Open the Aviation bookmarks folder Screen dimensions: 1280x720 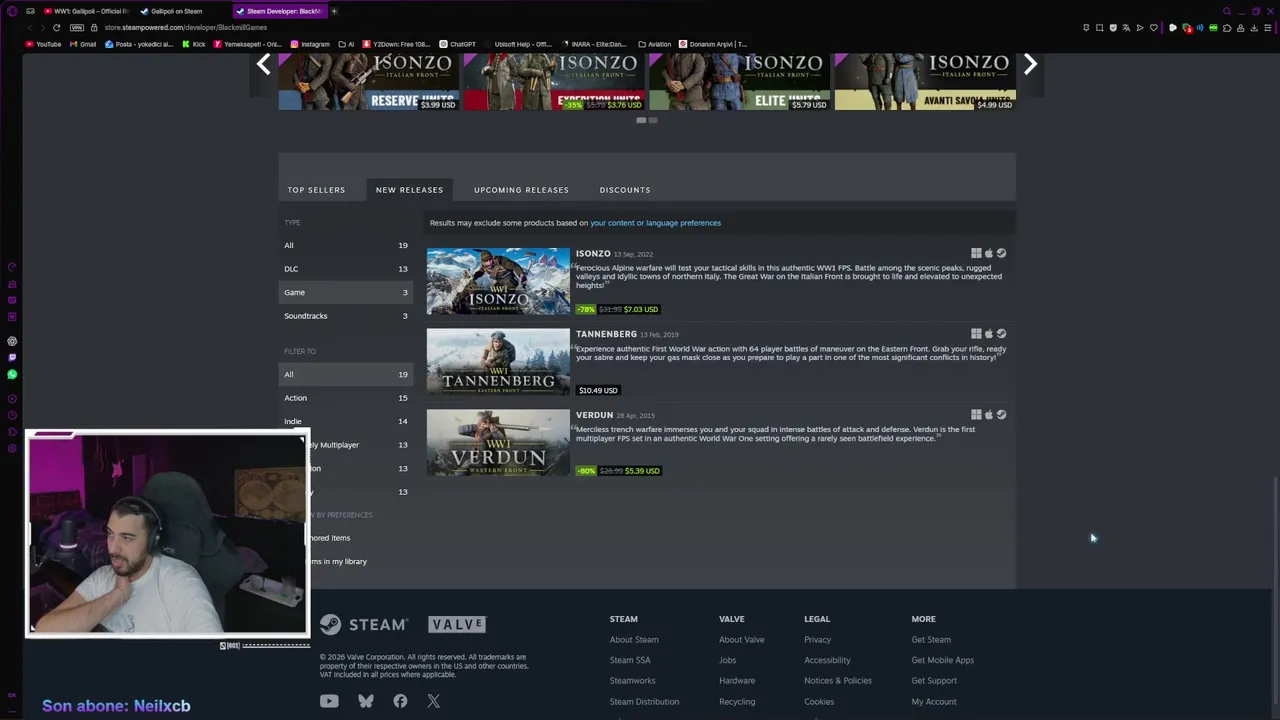(655, 44)
